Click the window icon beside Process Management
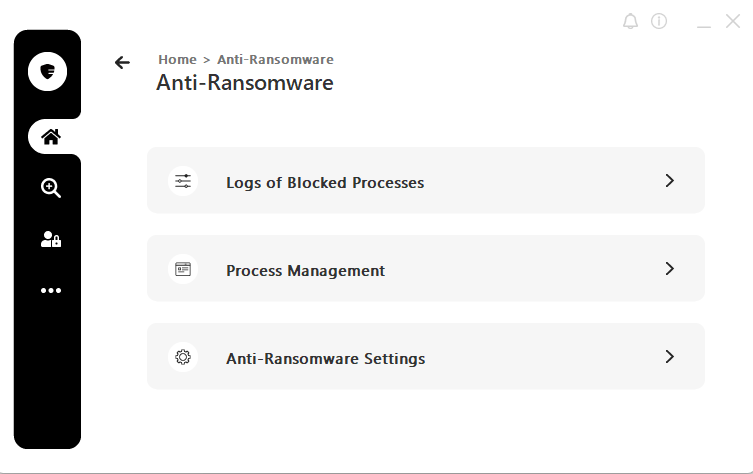 183,269
